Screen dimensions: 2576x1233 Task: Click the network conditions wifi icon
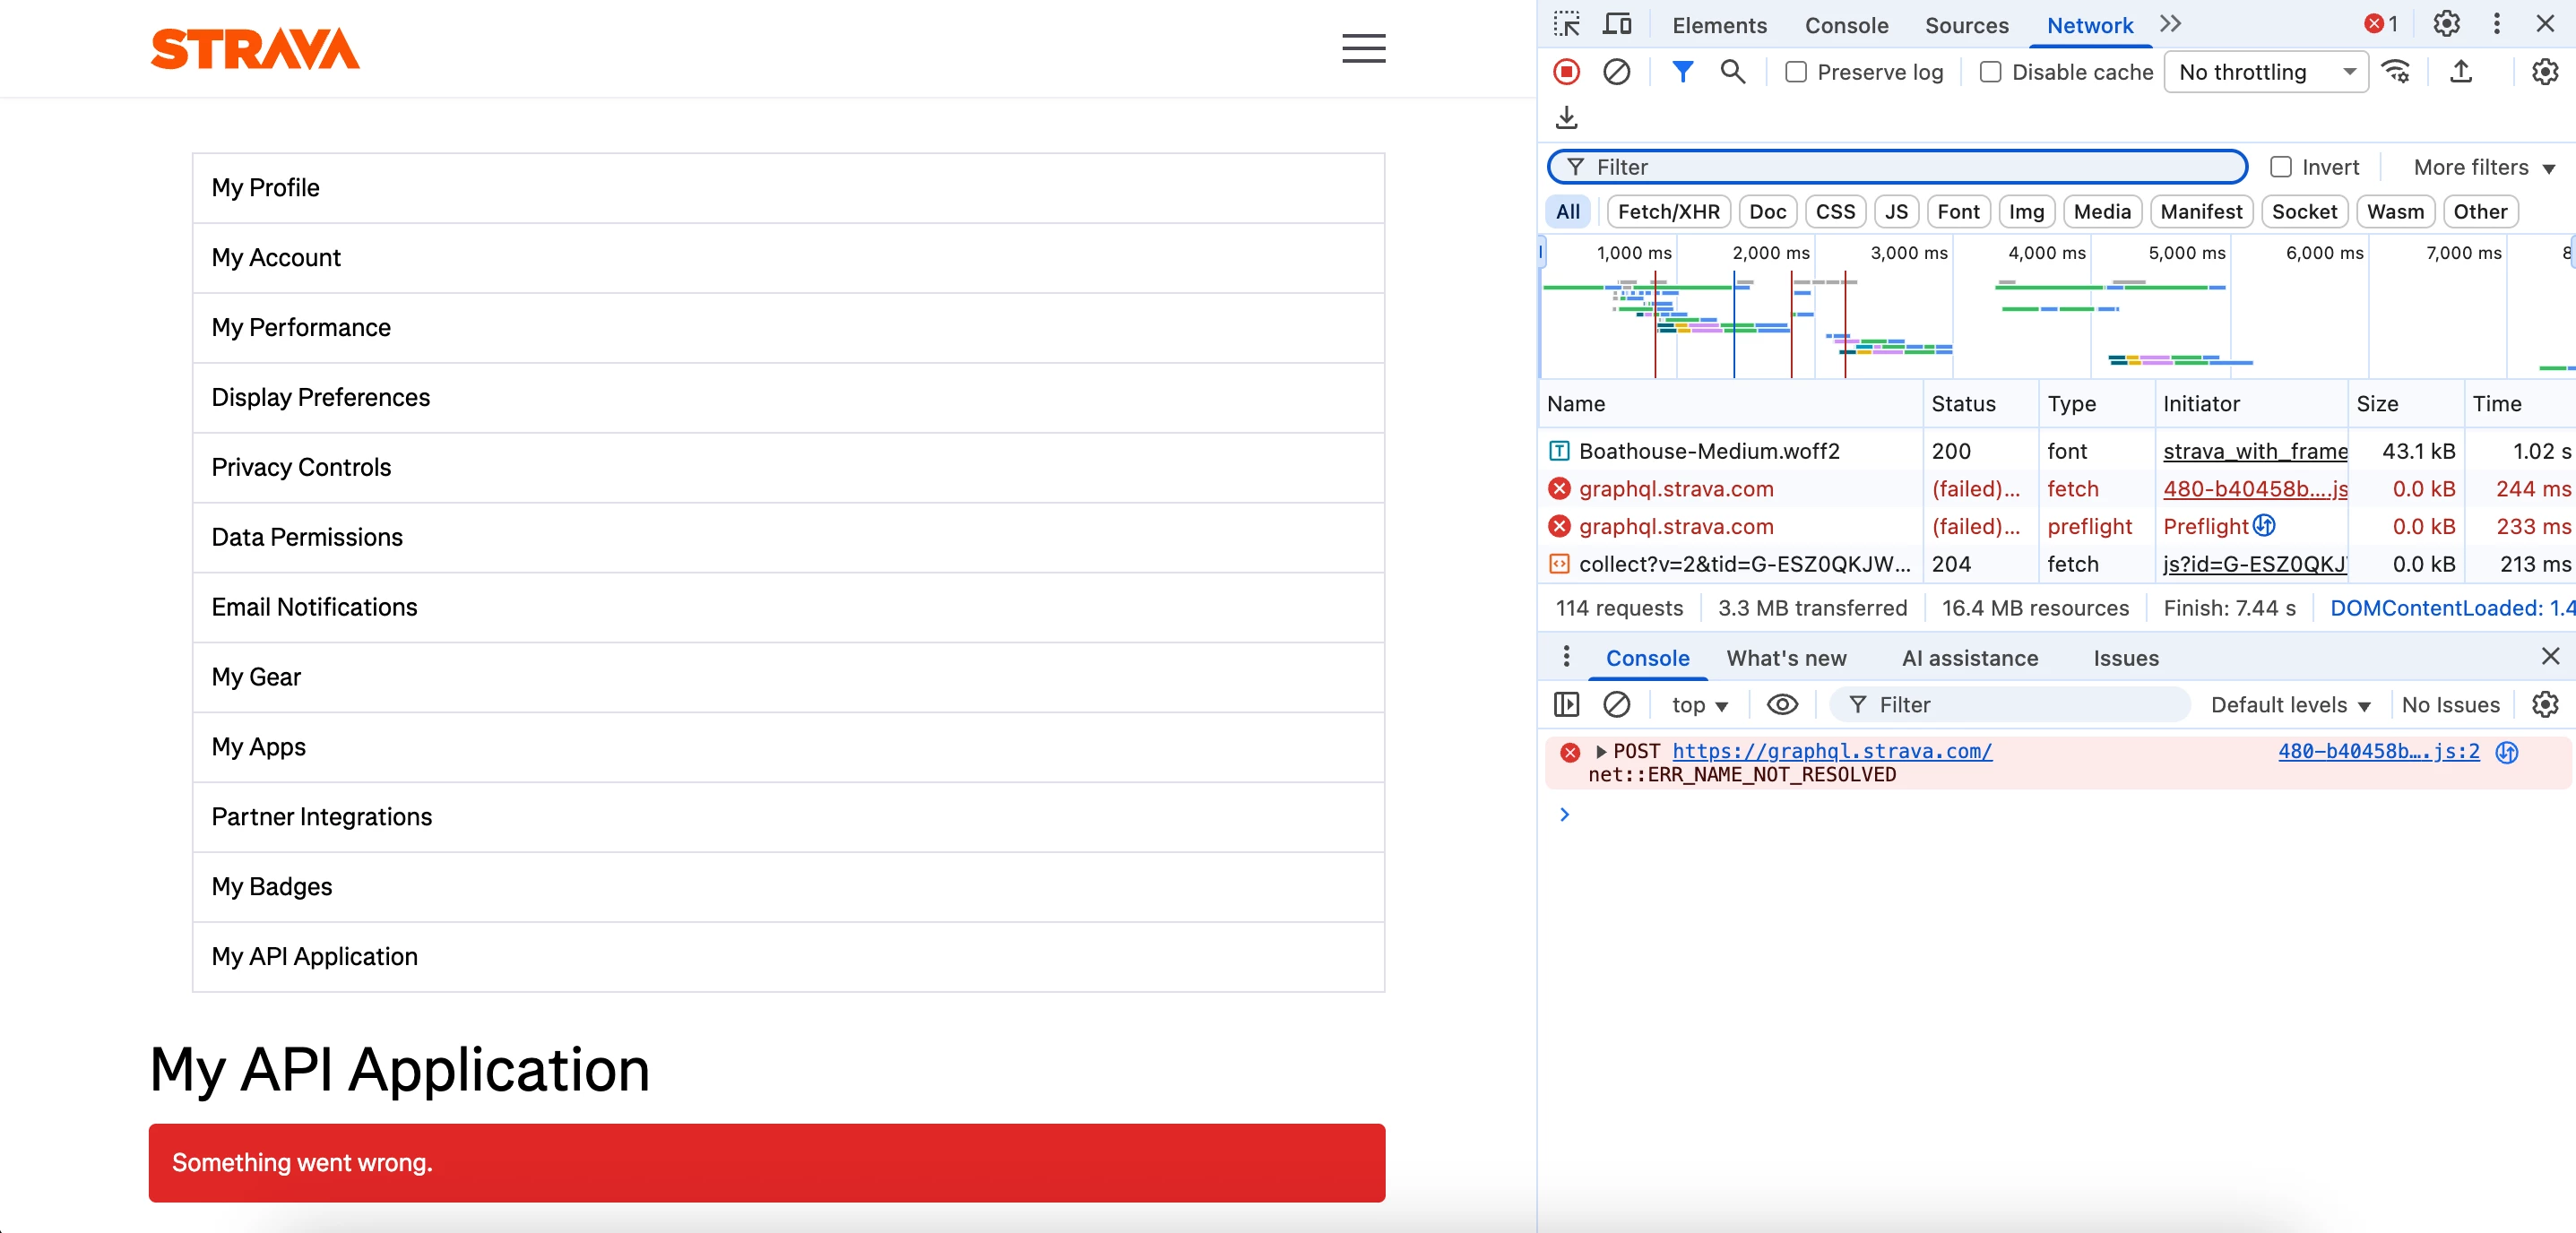(2396, 72)
